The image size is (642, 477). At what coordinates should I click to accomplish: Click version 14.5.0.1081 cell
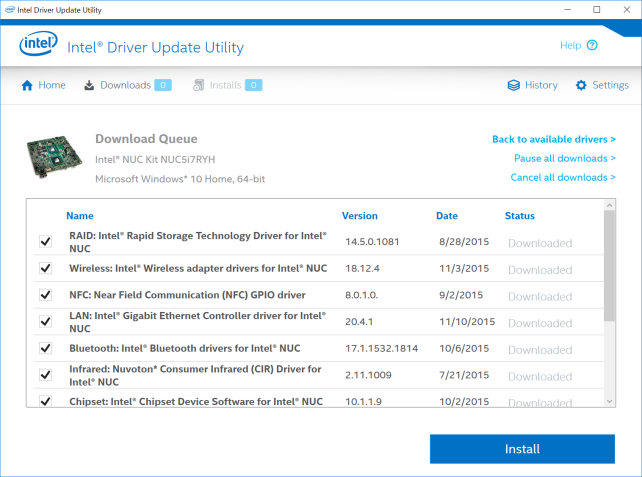[372, 242]
